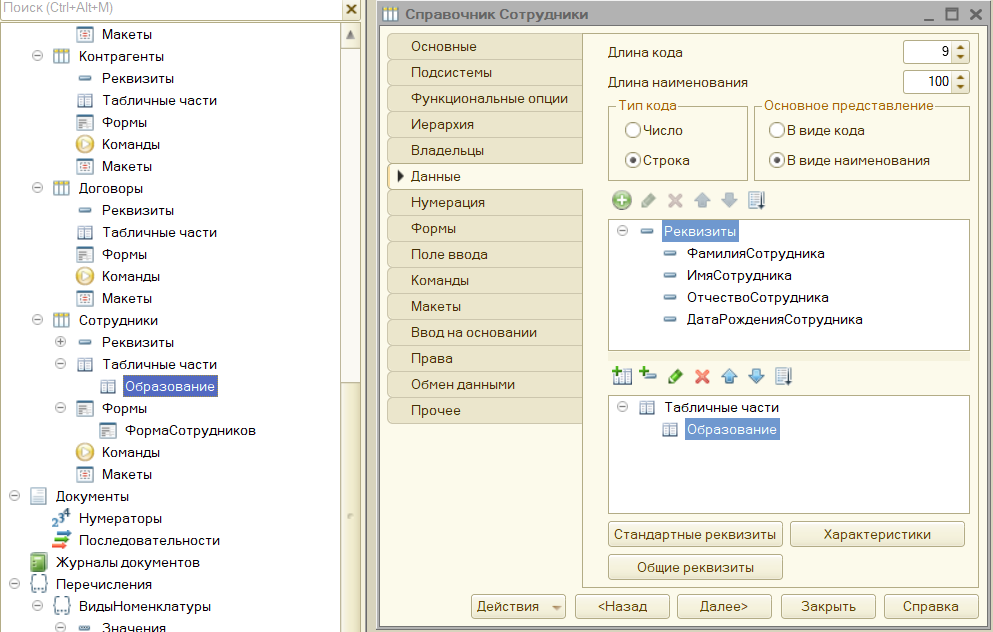
Task: Open Формы tab in dialog
Action: tap(485, 229)
